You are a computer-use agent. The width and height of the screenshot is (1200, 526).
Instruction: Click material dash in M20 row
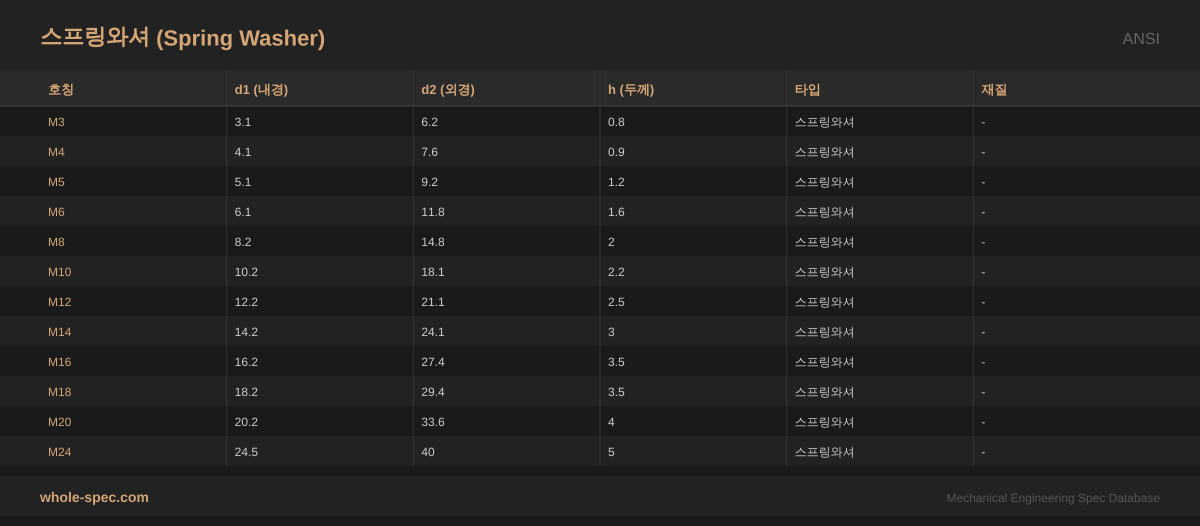(983, 422)
